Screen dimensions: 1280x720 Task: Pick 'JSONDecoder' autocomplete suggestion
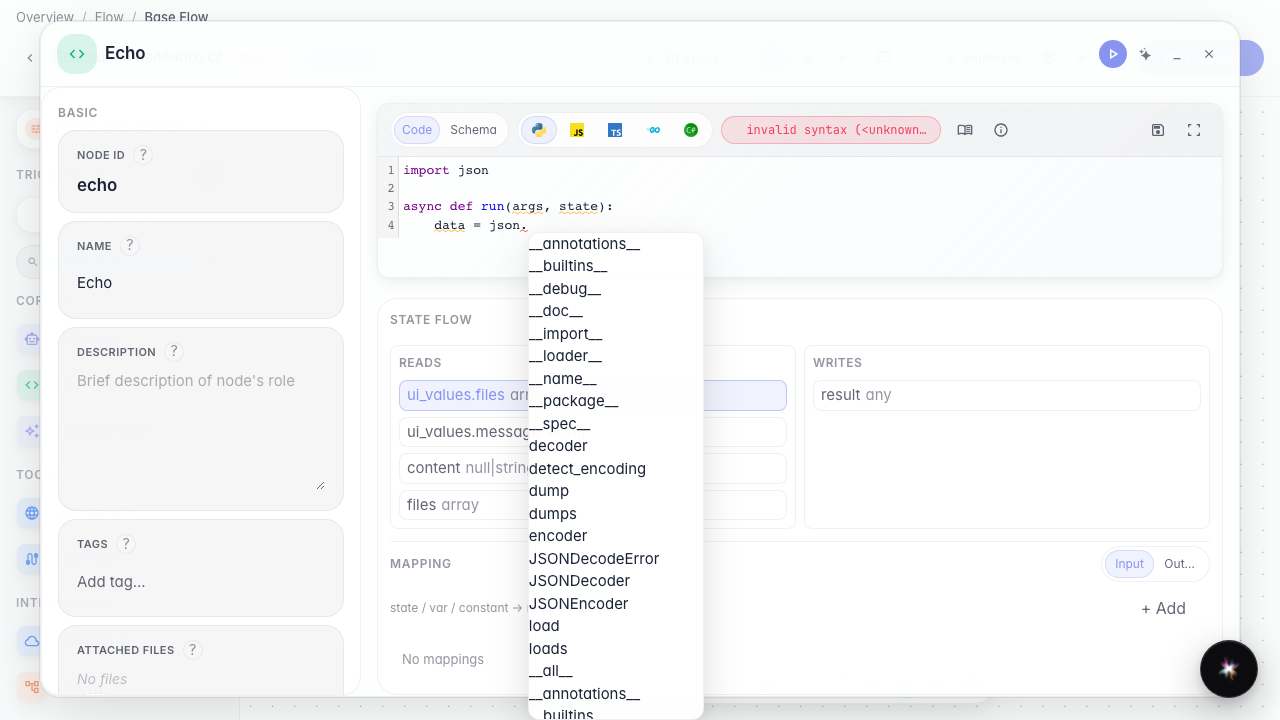click(615, 581)
